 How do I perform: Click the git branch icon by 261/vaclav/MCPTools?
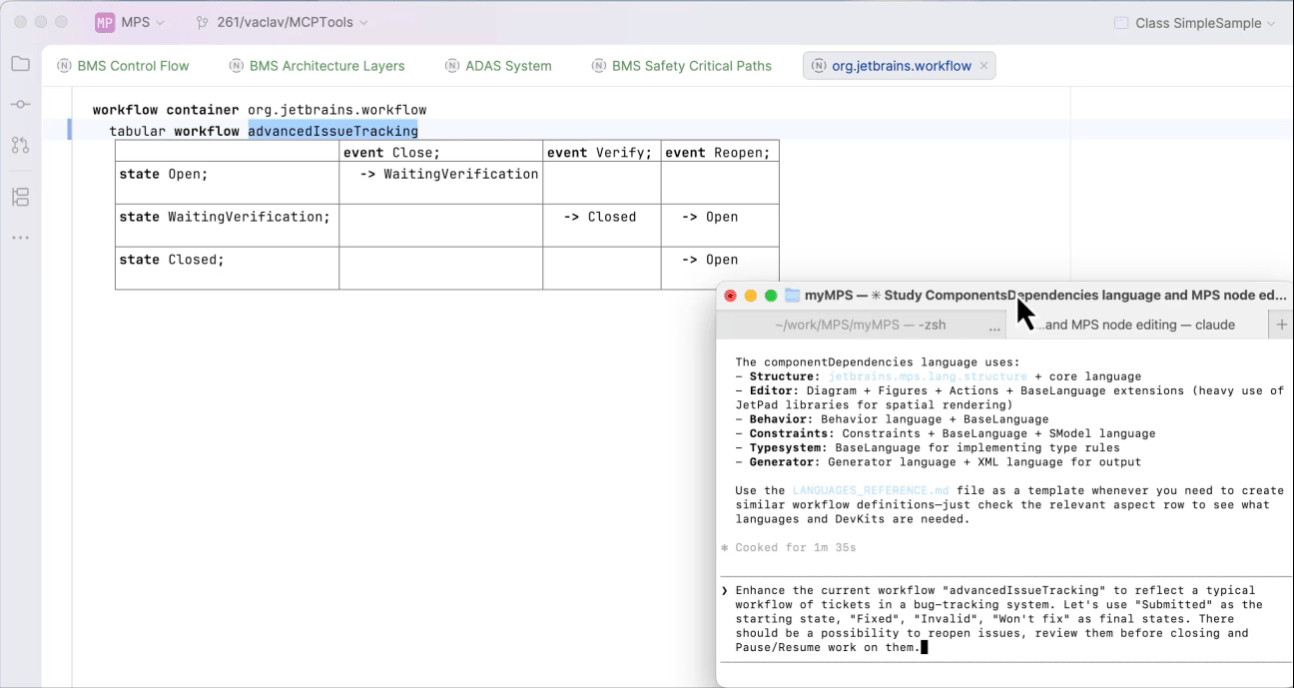click(203, 22)
